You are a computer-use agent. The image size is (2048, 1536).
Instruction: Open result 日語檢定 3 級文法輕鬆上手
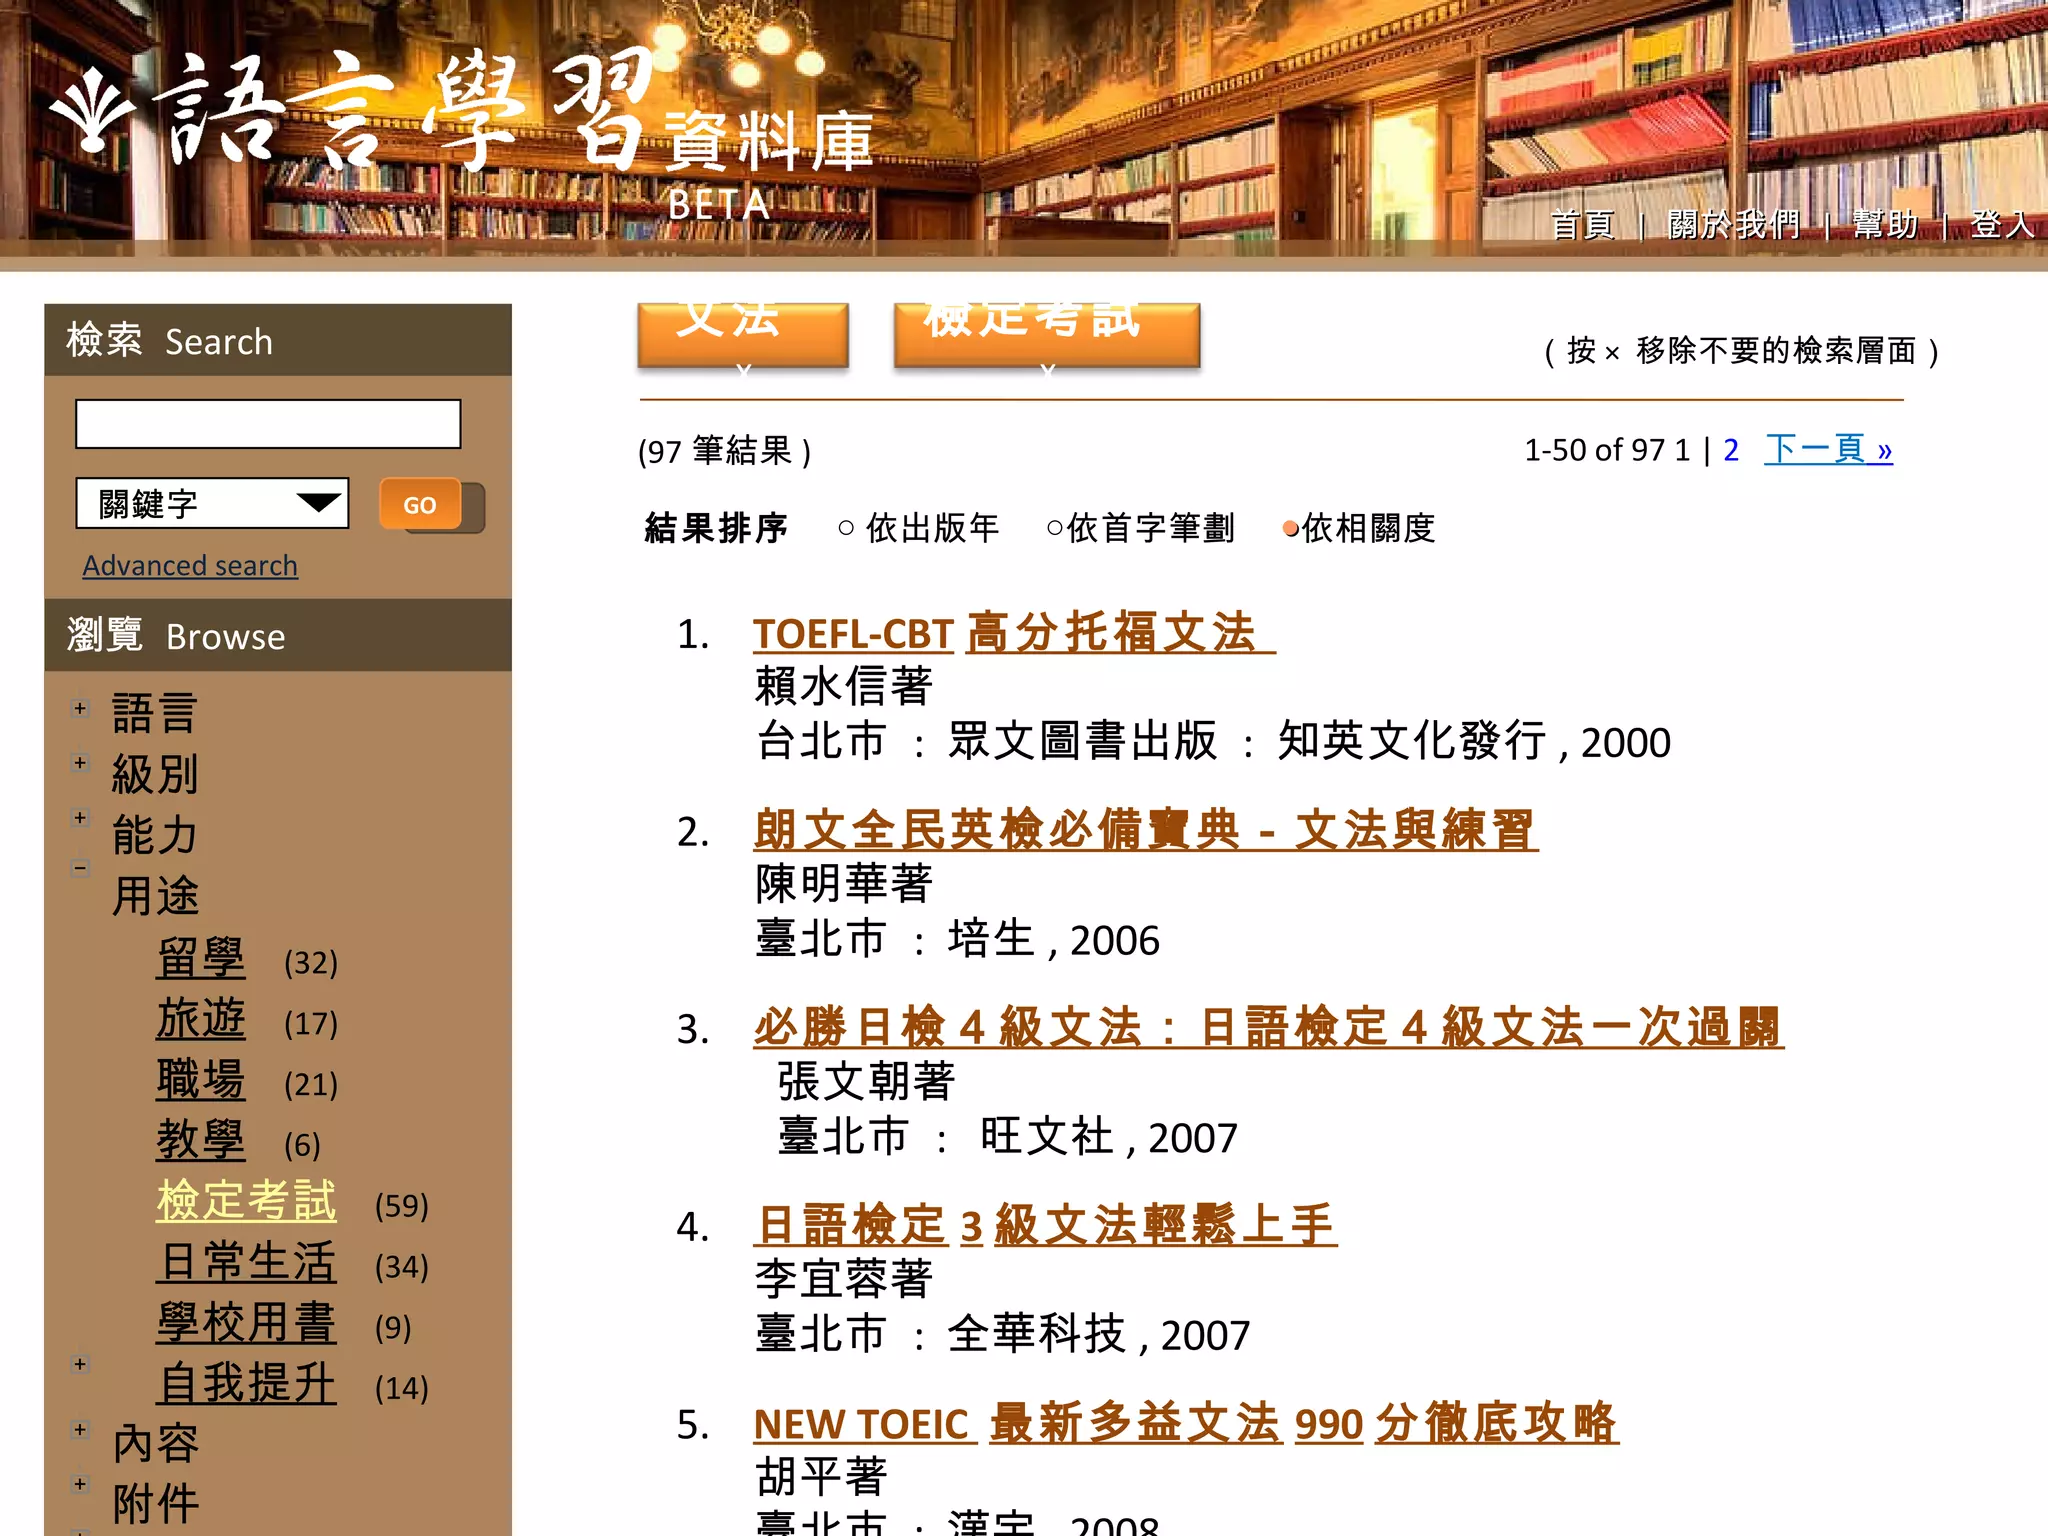[1045, 1225]
